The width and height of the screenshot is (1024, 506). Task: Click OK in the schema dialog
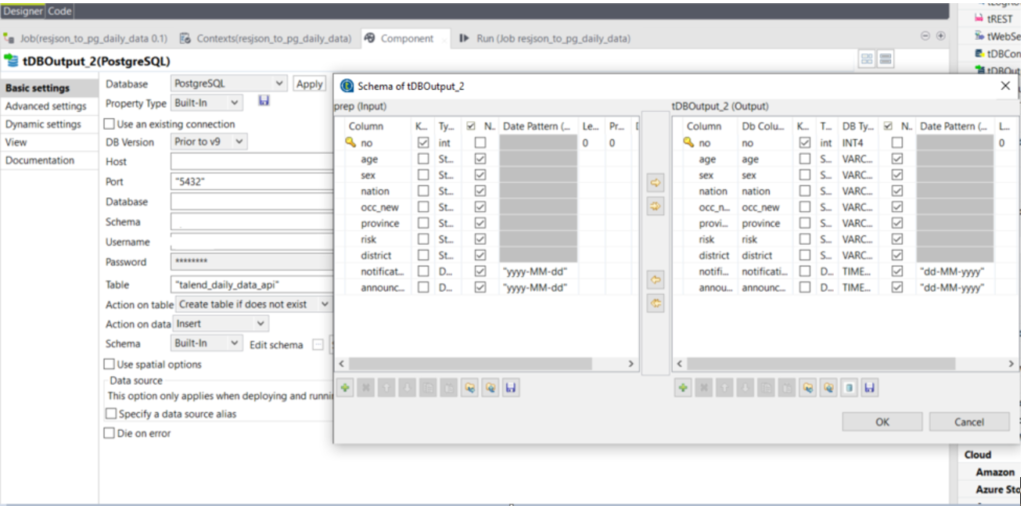[882, 422]
